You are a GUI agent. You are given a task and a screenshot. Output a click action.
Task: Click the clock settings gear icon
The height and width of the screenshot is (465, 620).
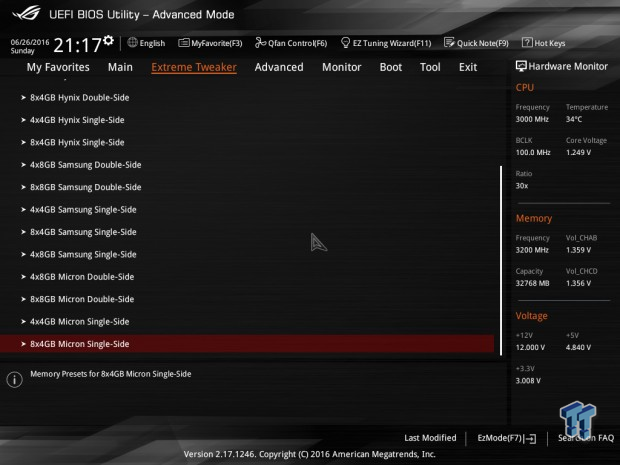point(108,40)
